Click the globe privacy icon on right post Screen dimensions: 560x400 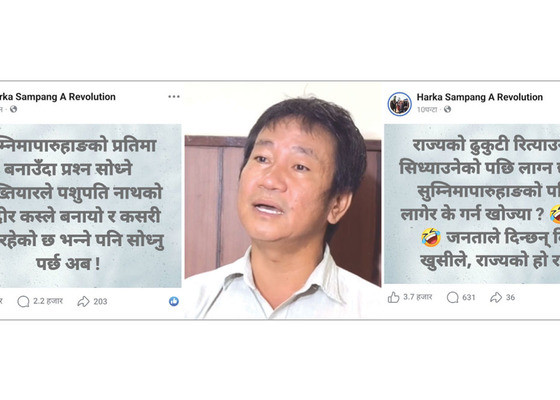447,109
